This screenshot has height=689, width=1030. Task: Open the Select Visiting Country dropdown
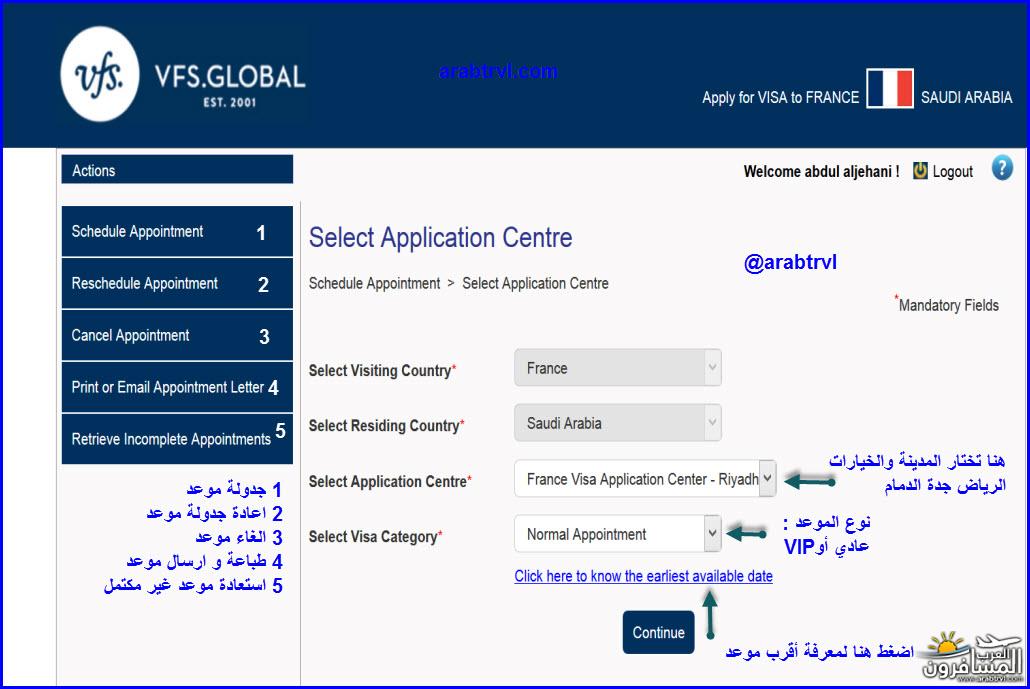click(617, 368)
